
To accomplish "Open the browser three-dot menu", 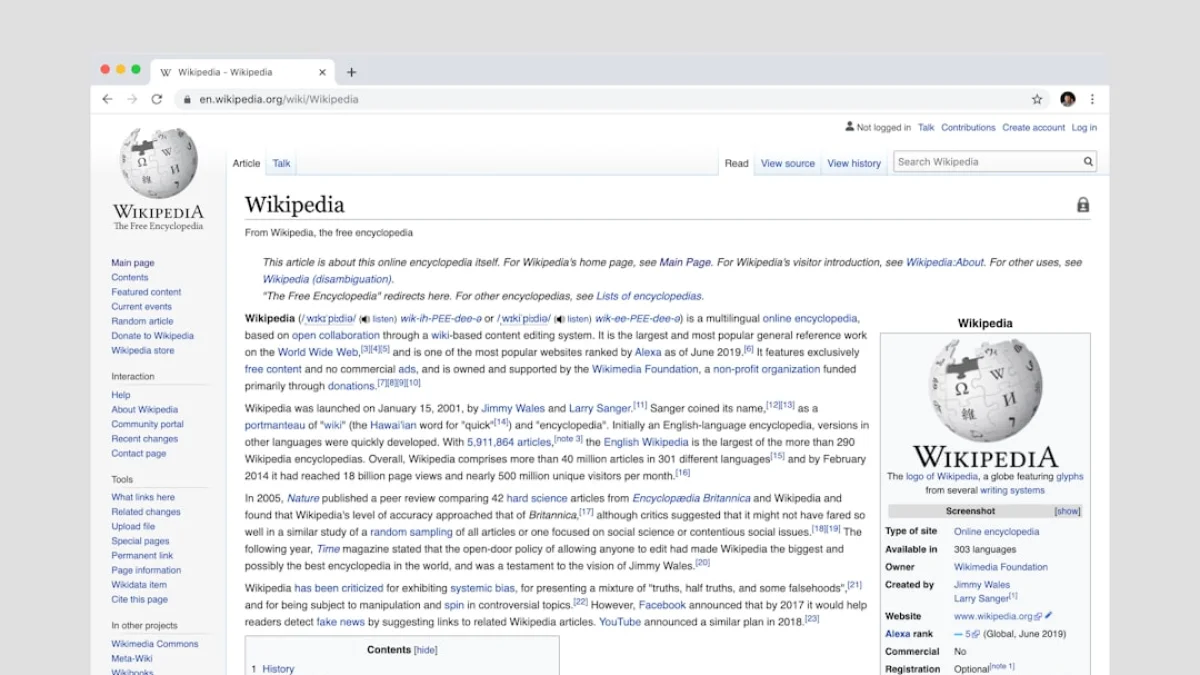I will click(1092, 99).
